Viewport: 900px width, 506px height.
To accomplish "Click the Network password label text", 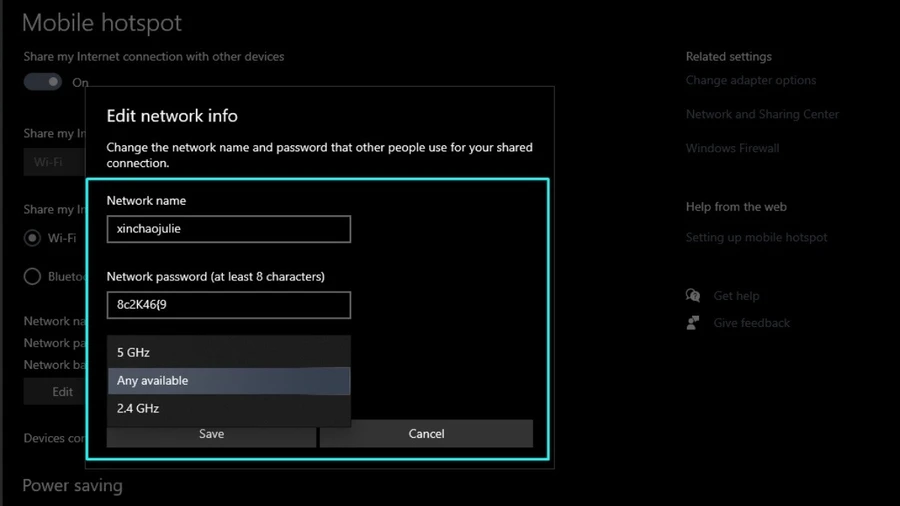I will [x=216, y=277].
